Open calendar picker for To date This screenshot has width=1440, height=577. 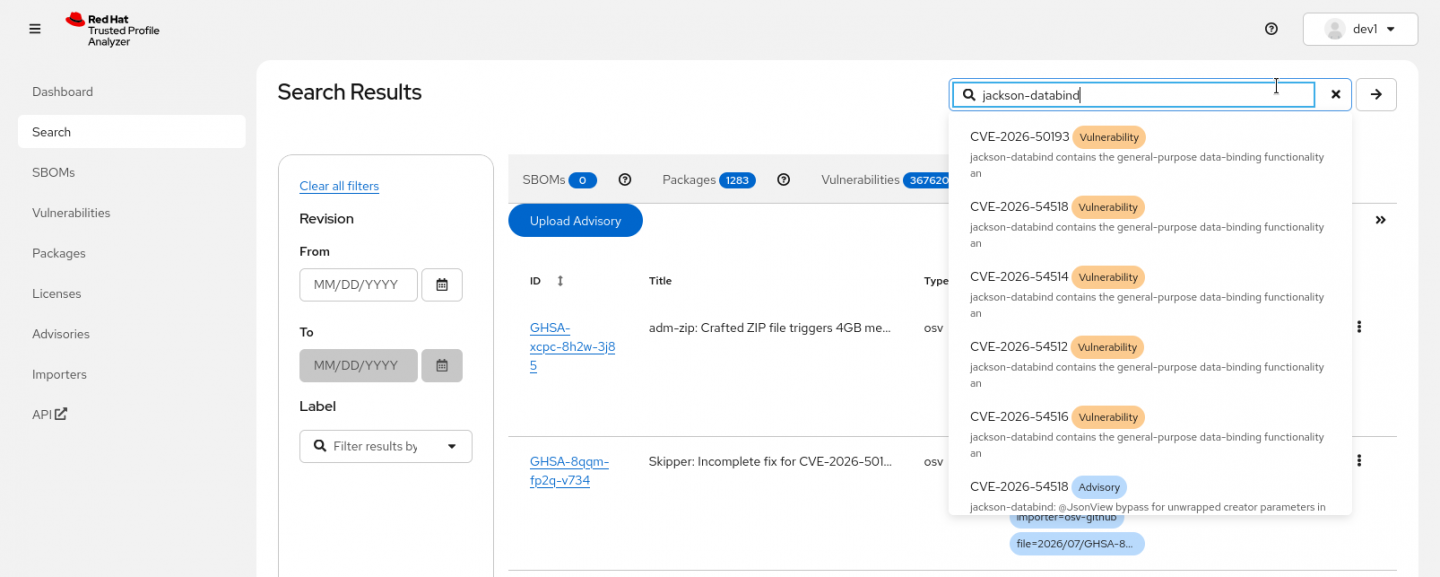[442, 365]
